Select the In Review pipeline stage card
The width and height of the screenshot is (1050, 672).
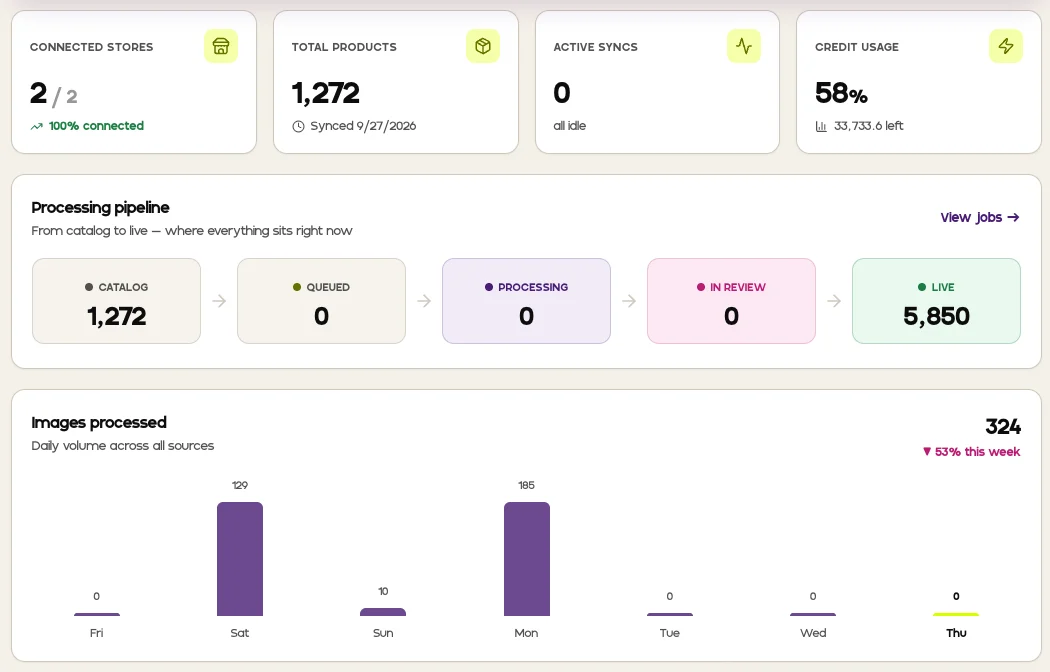click(x=731, y=301)
